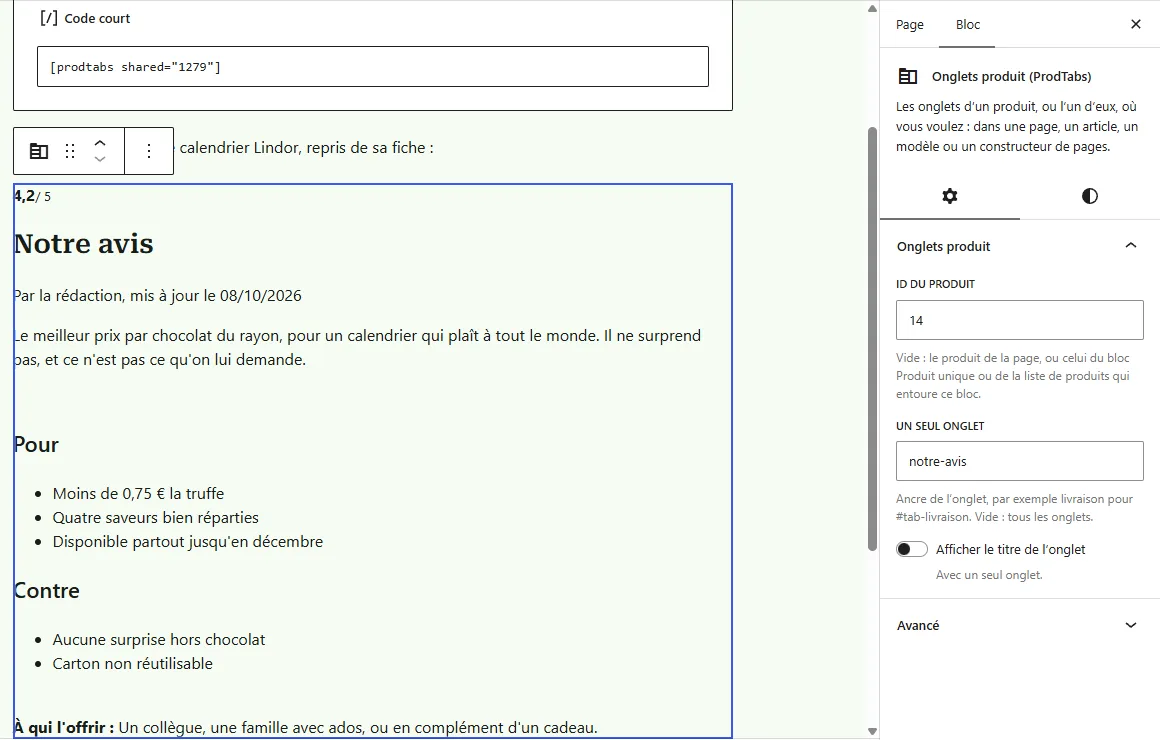Click the shortcode input with prodtabs shared
Image resolution: width=1160 pixels, height=740 pixels.
pyautogui.click(x=373, y=67)
